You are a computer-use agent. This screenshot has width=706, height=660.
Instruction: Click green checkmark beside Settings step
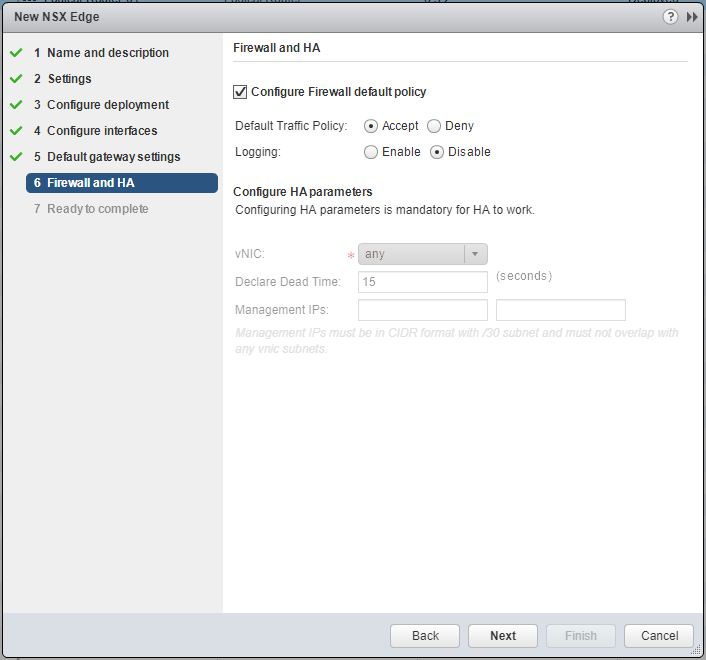click(x=16, y=79)
